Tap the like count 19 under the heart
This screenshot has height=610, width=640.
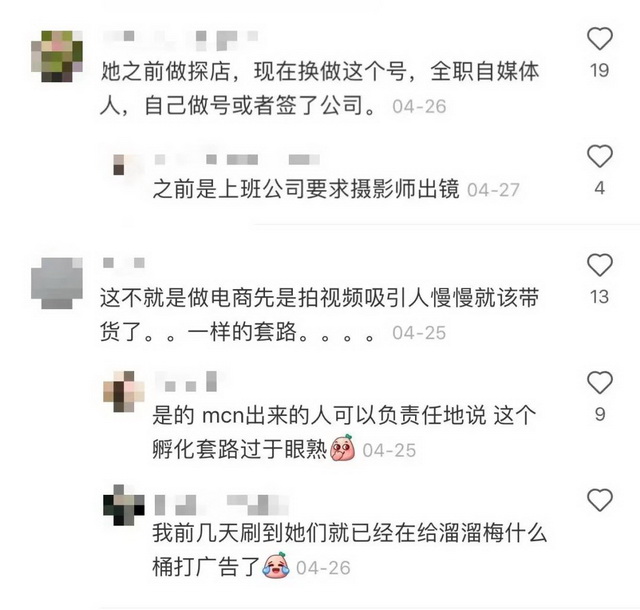[x=600, y=70]
